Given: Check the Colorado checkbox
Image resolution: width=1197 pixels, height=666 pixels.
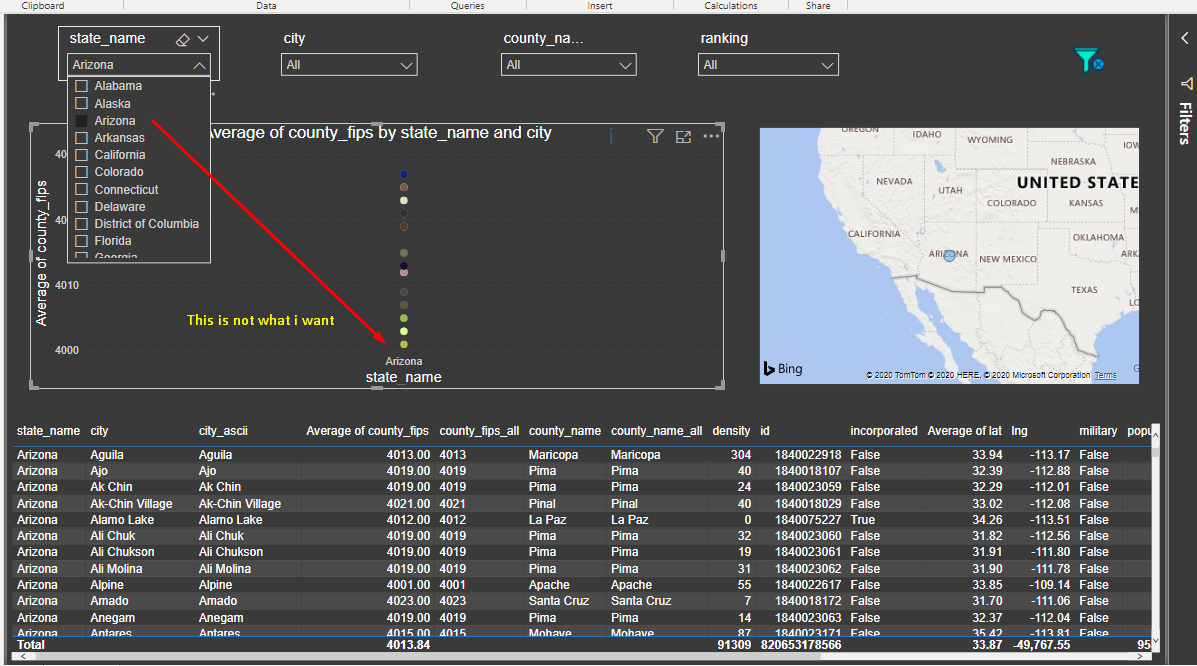Looking at the screenshot, I should point(82,172).
